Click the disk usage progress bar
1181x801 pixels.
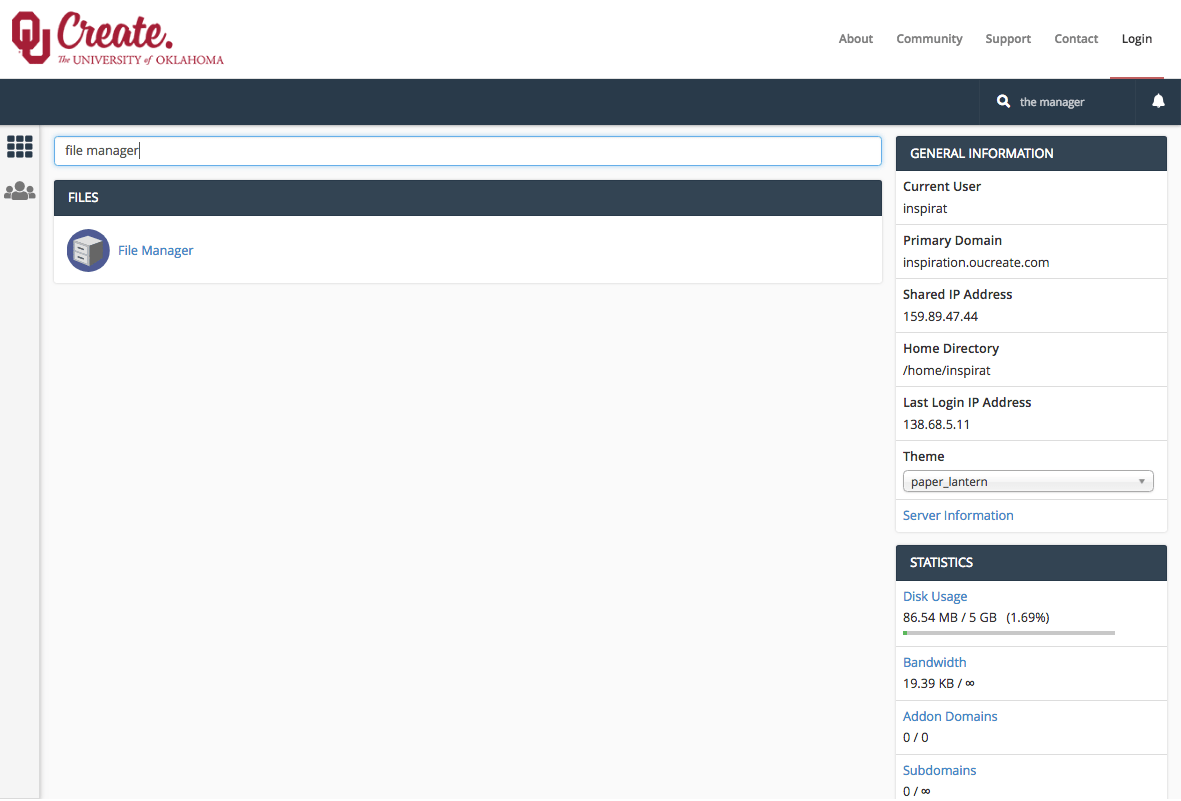point(1008,632)
